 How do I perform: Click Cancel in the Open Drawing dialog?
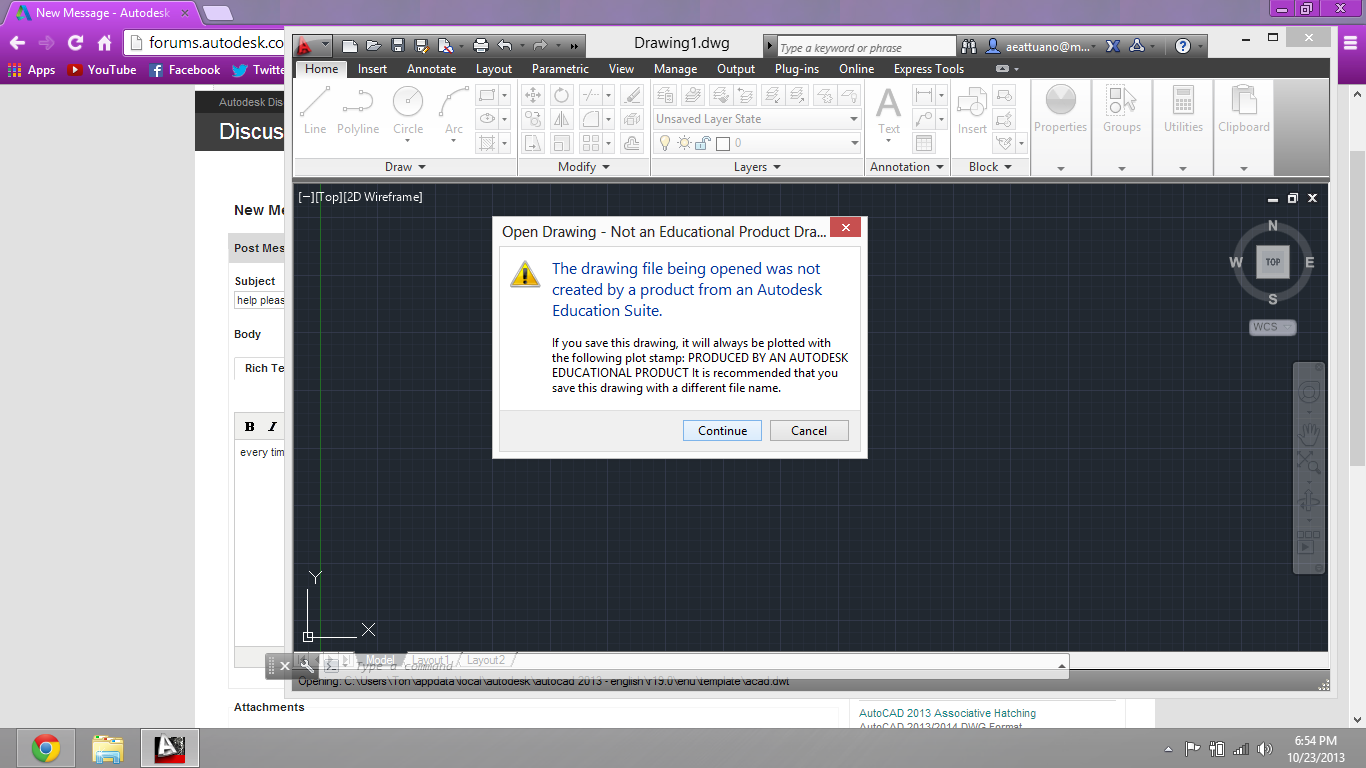pos(809,430)
